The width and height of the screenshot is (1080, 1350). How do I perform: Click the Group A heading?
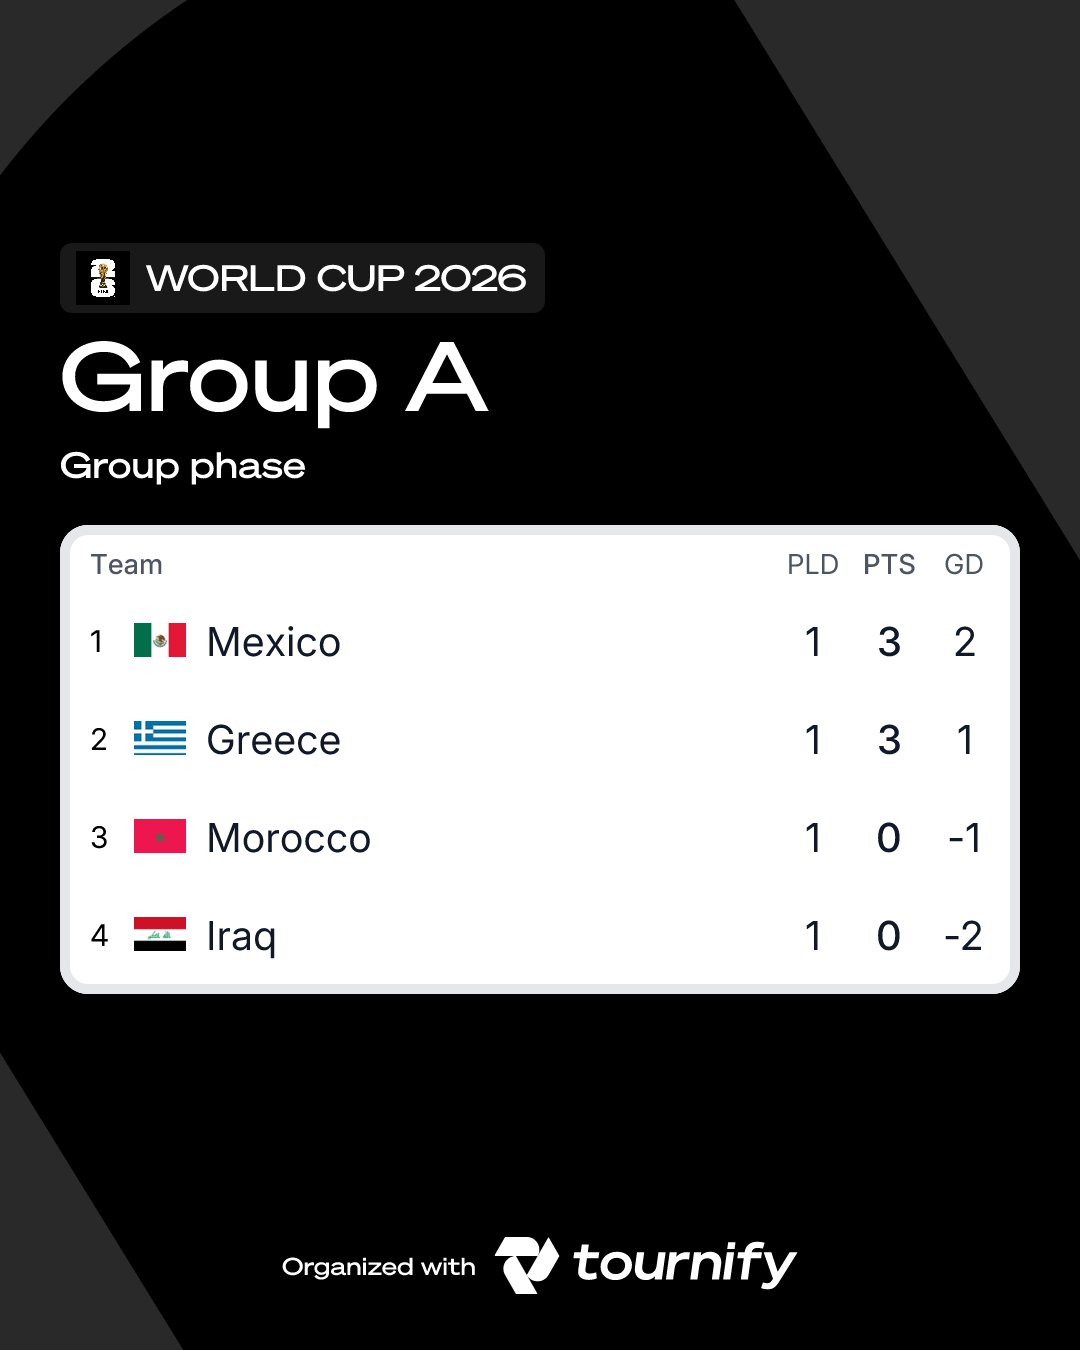[274, 380]
